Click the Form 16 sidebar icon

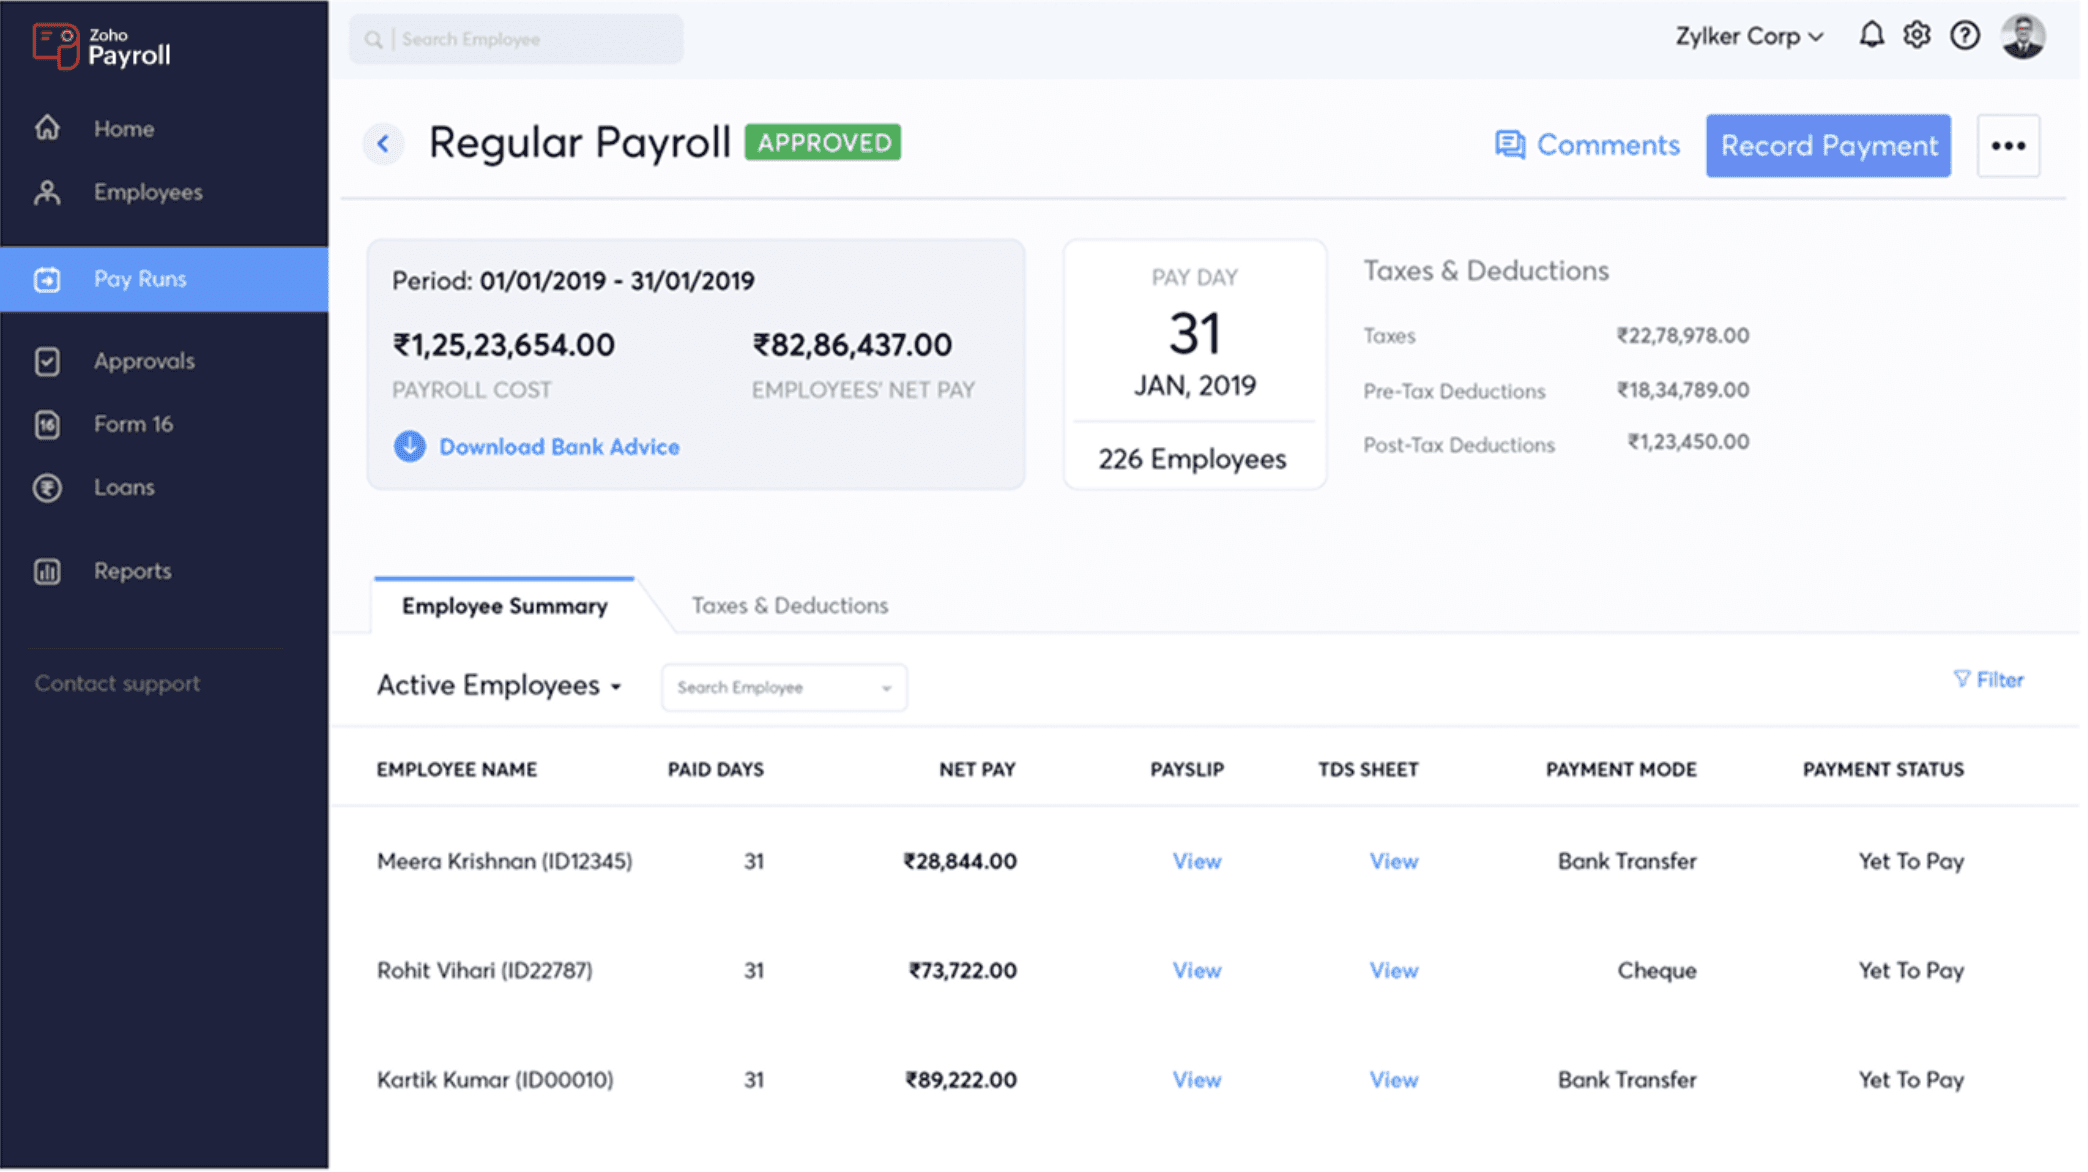coord(47,425)
